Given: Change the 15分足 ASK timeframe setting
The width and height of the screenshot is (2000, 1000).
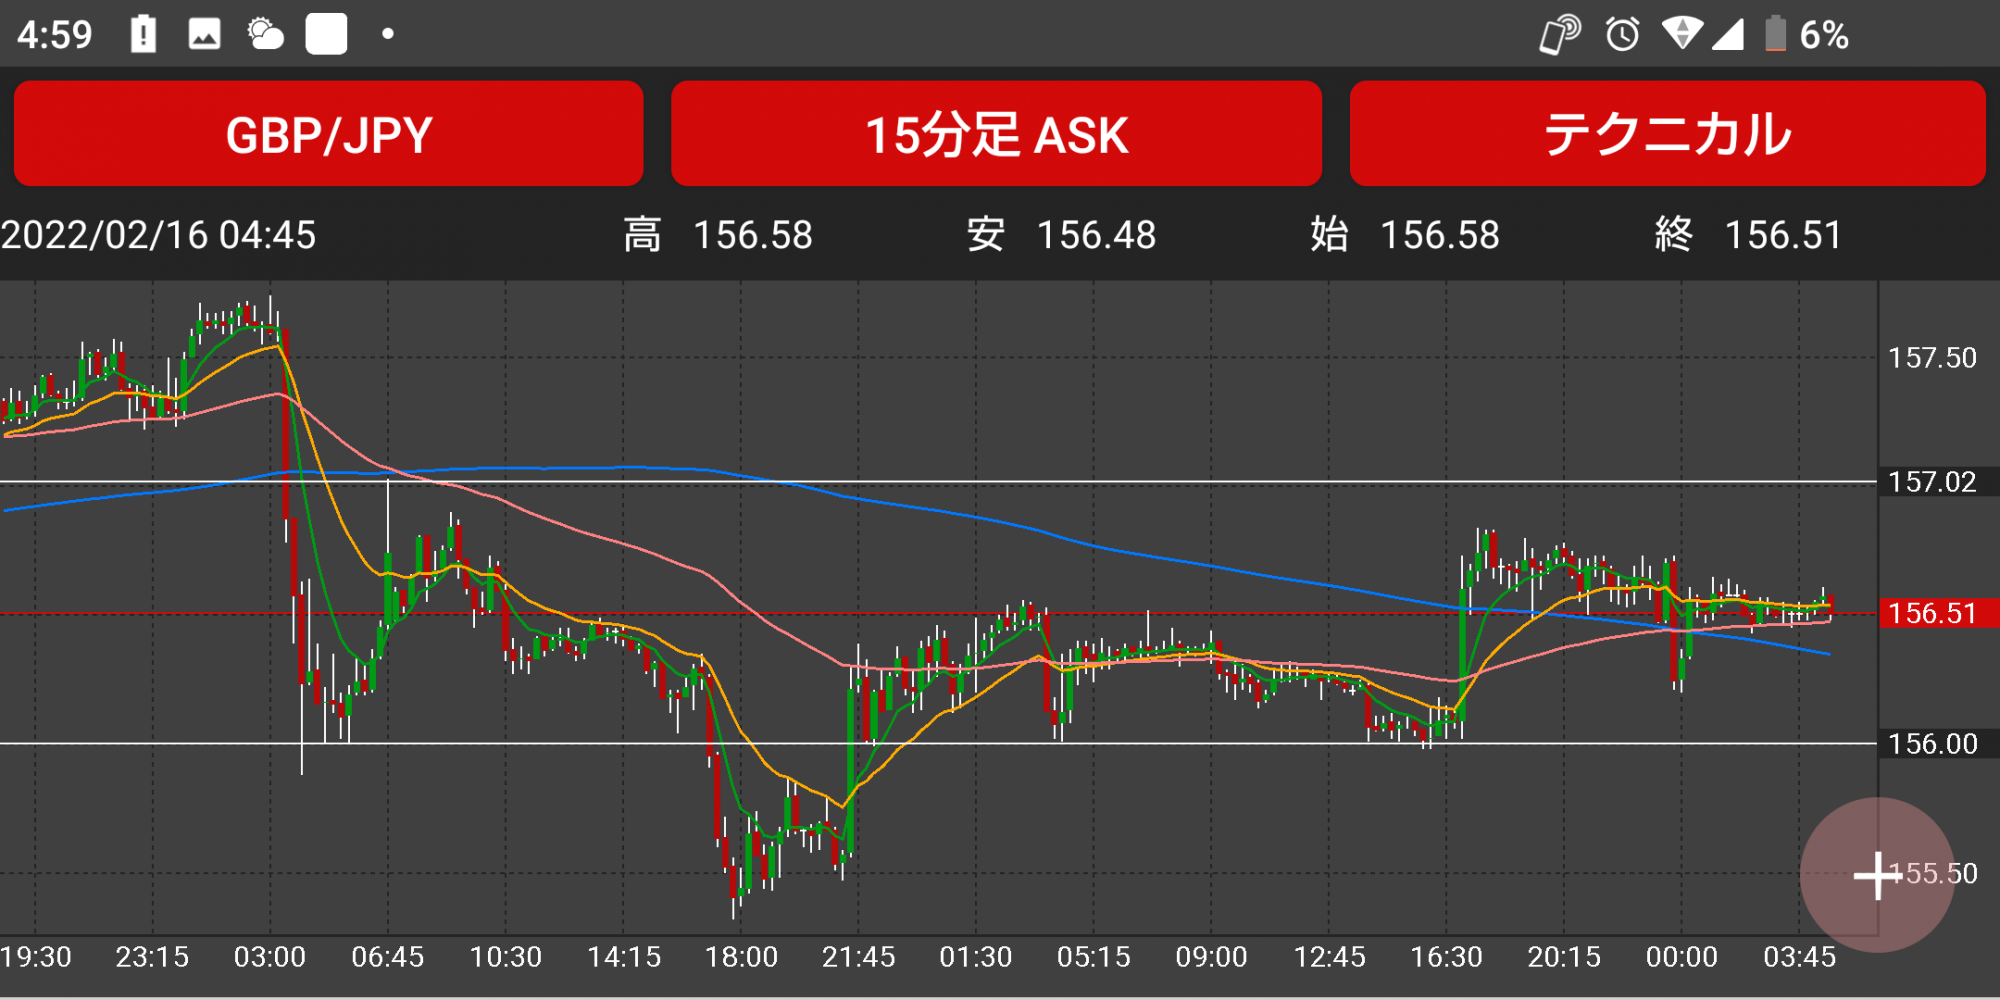Looking at the screenshot, I should (996, 134).
